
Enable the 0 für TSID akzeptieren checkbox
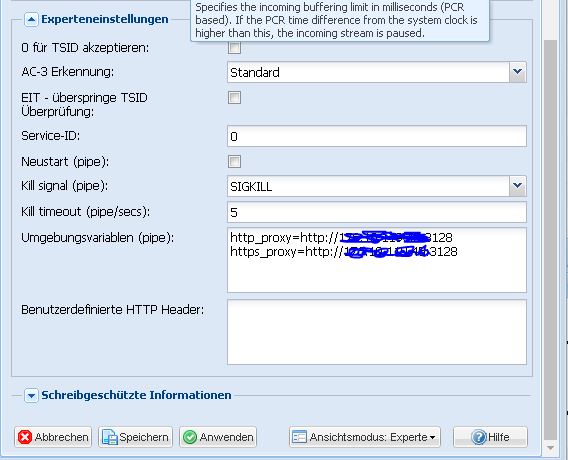pos(234,47)
